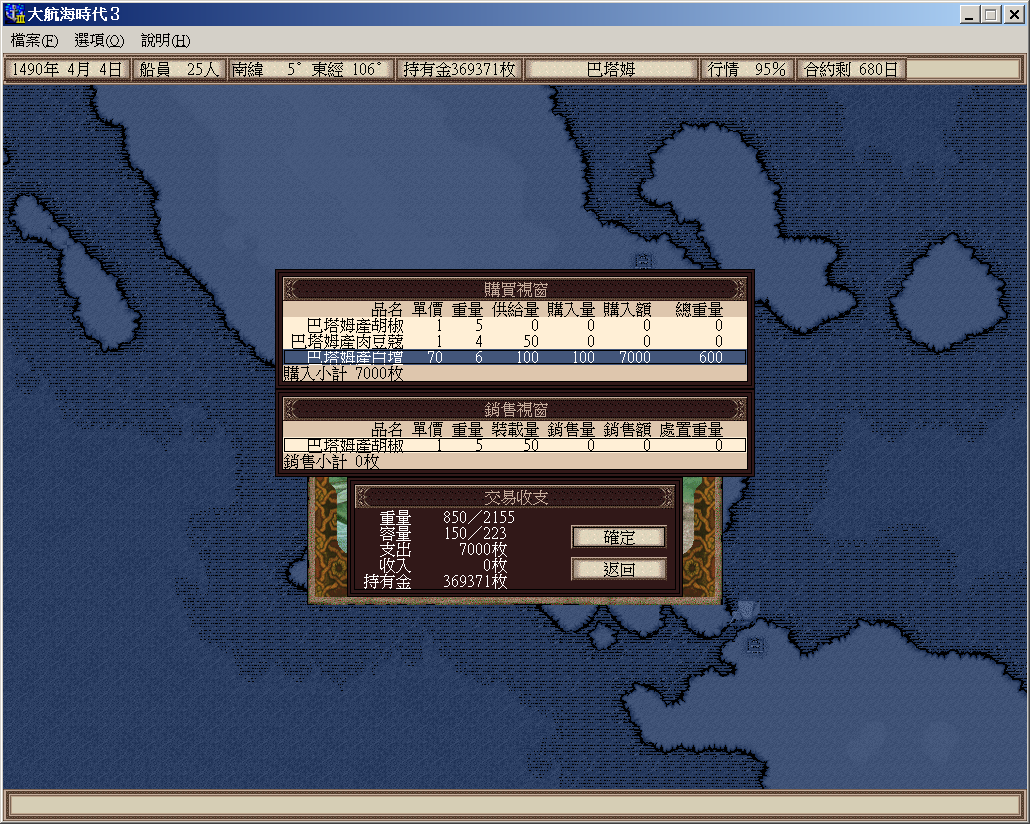Open the 說明 menu
1030x824 pixels.
pos(165,41)
